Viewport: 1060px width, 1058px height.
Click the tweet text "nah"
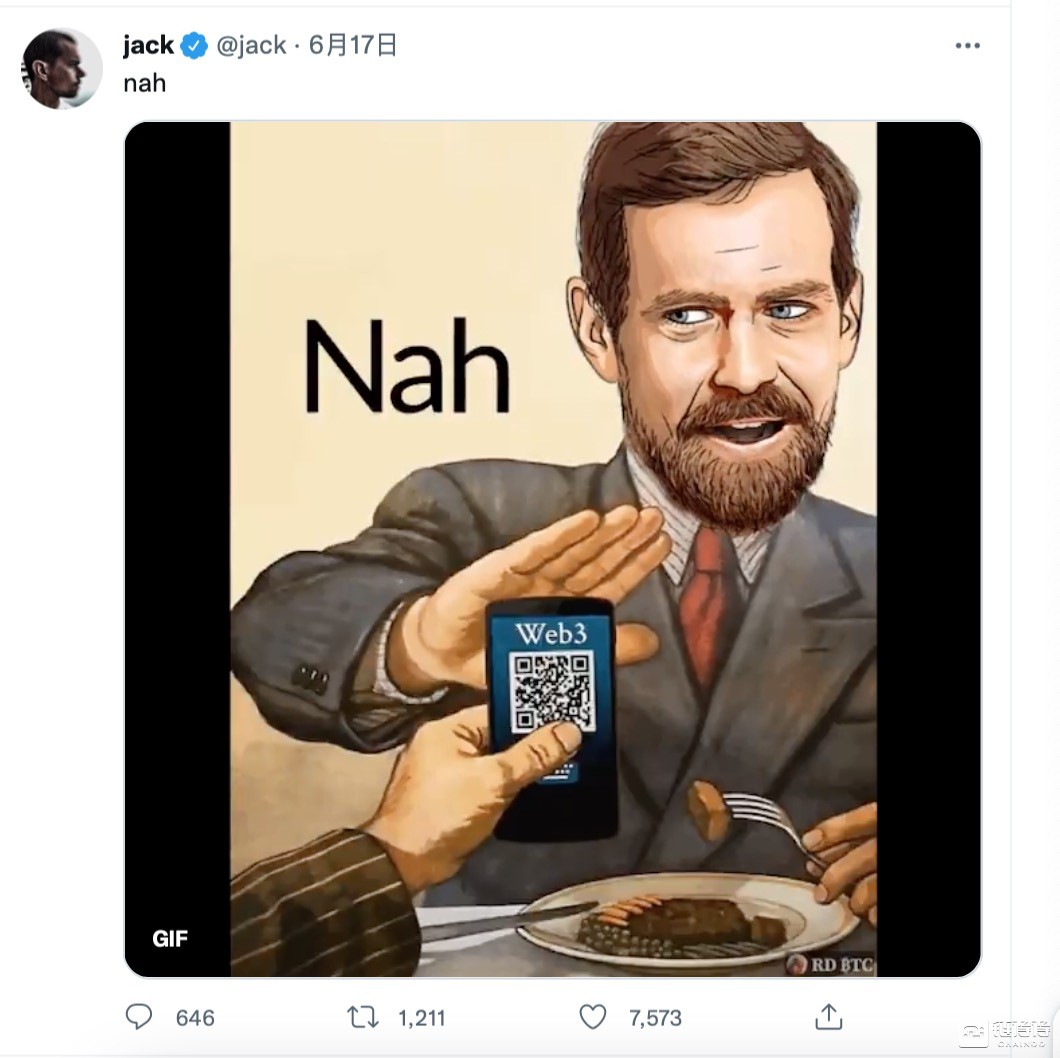pyautogui.click(x=144, y=83)
